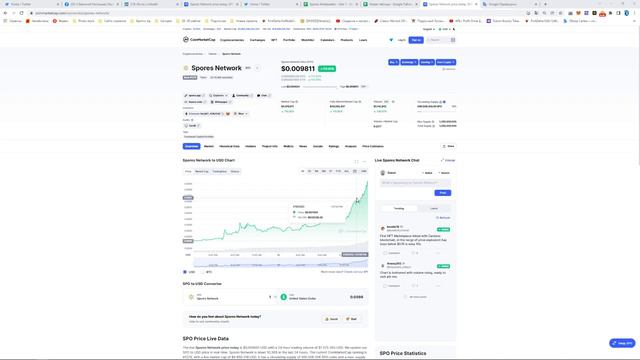This screenshot has width=640, height=360.
Task: Click the Help button at bottom right
Action: (622, 343)
